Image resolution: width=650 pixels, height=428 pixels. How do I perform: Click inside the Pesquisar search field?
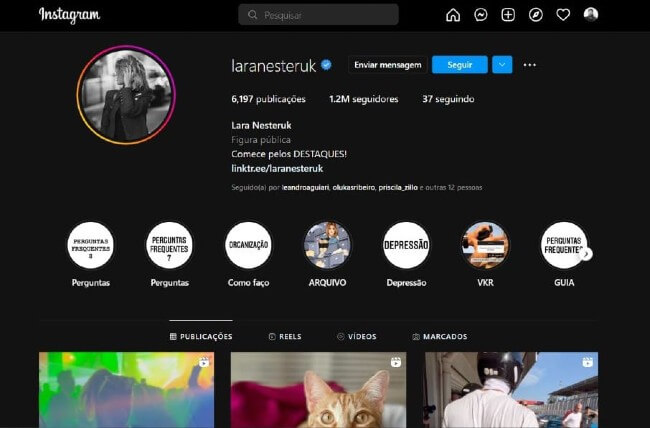(318, 15)
